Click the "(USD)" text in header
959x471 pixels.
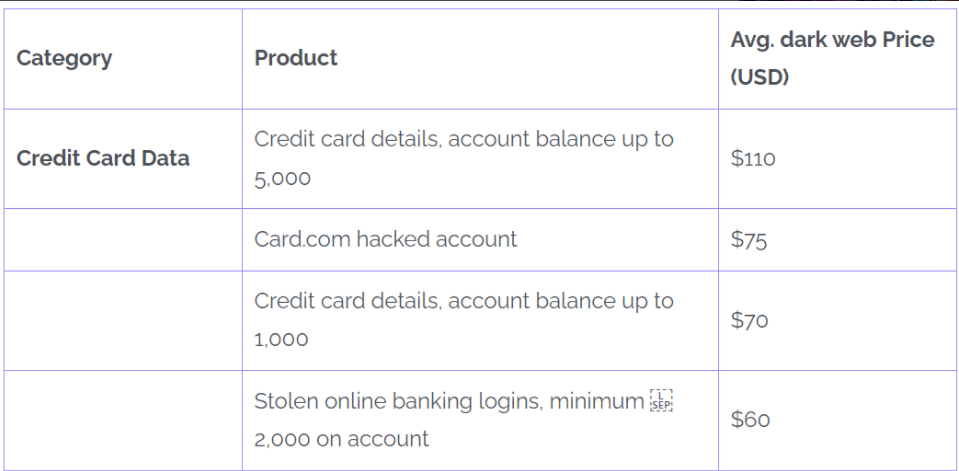coord(760,78)
